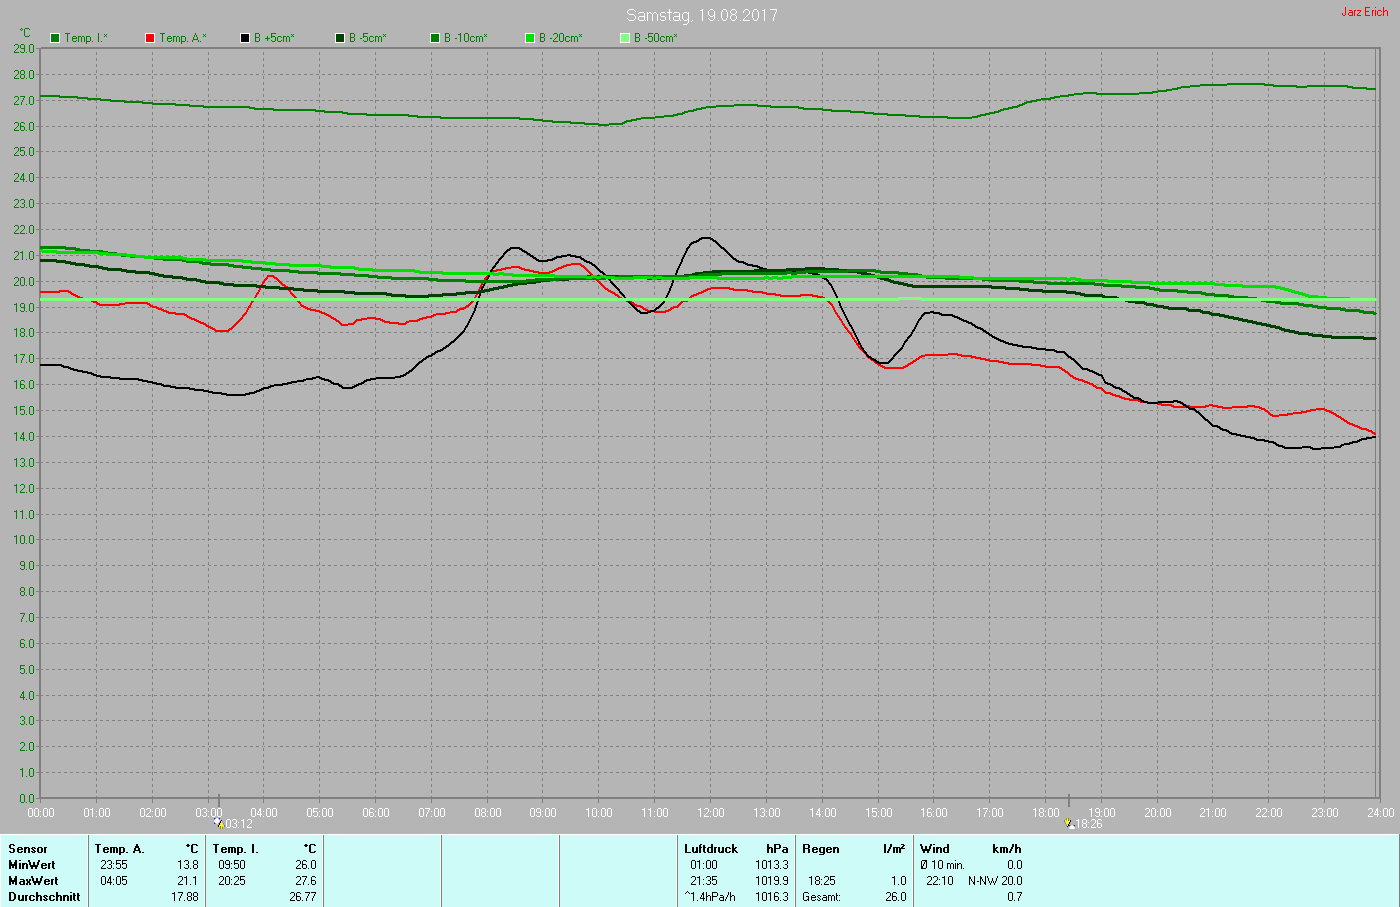Click the 12:00 label on the time axis
This screenshot has height=907, width=1400.
click(x=711, y=813)
